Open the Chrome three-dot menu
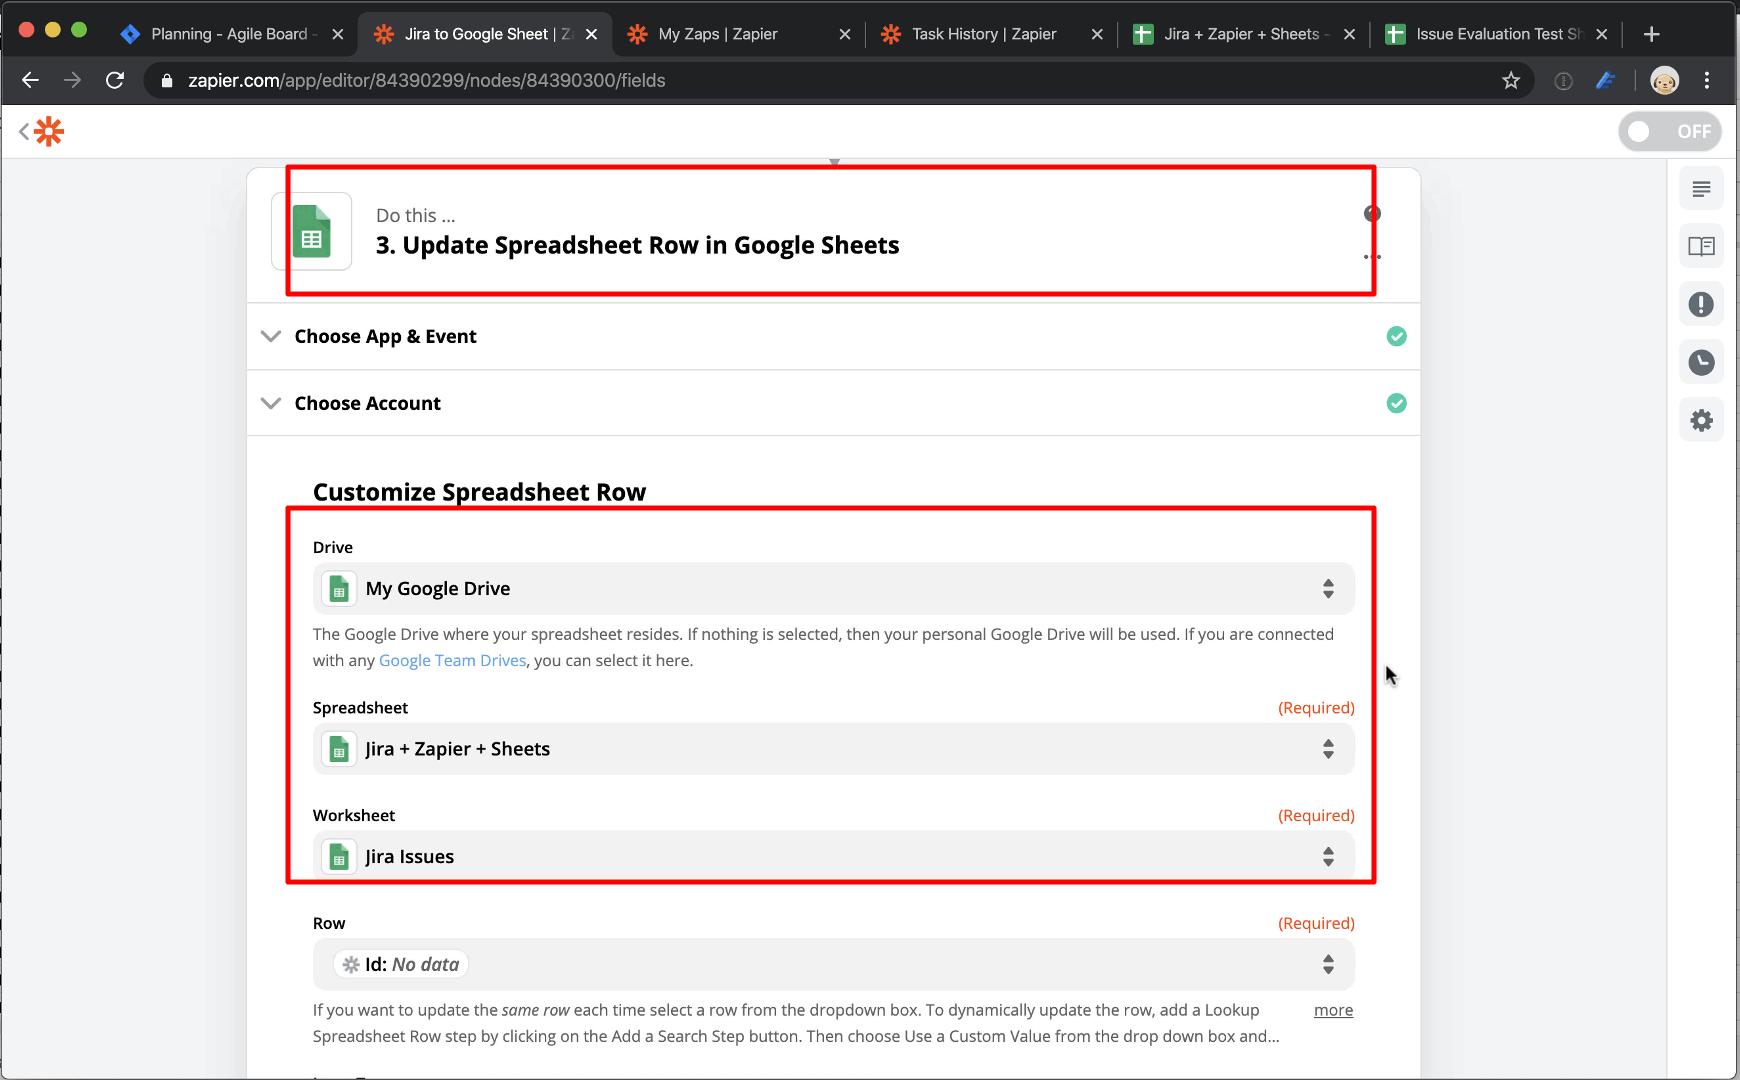This screenshot has width=1740, height=1080. 1707,80
